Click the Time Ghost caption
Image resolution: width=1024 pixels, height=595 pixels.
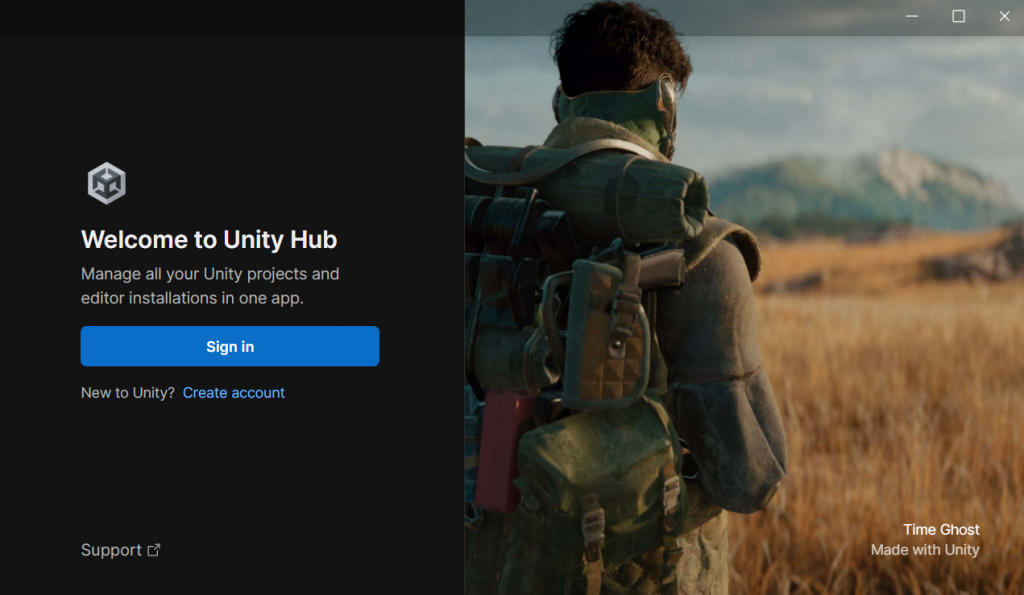point(941,530)
